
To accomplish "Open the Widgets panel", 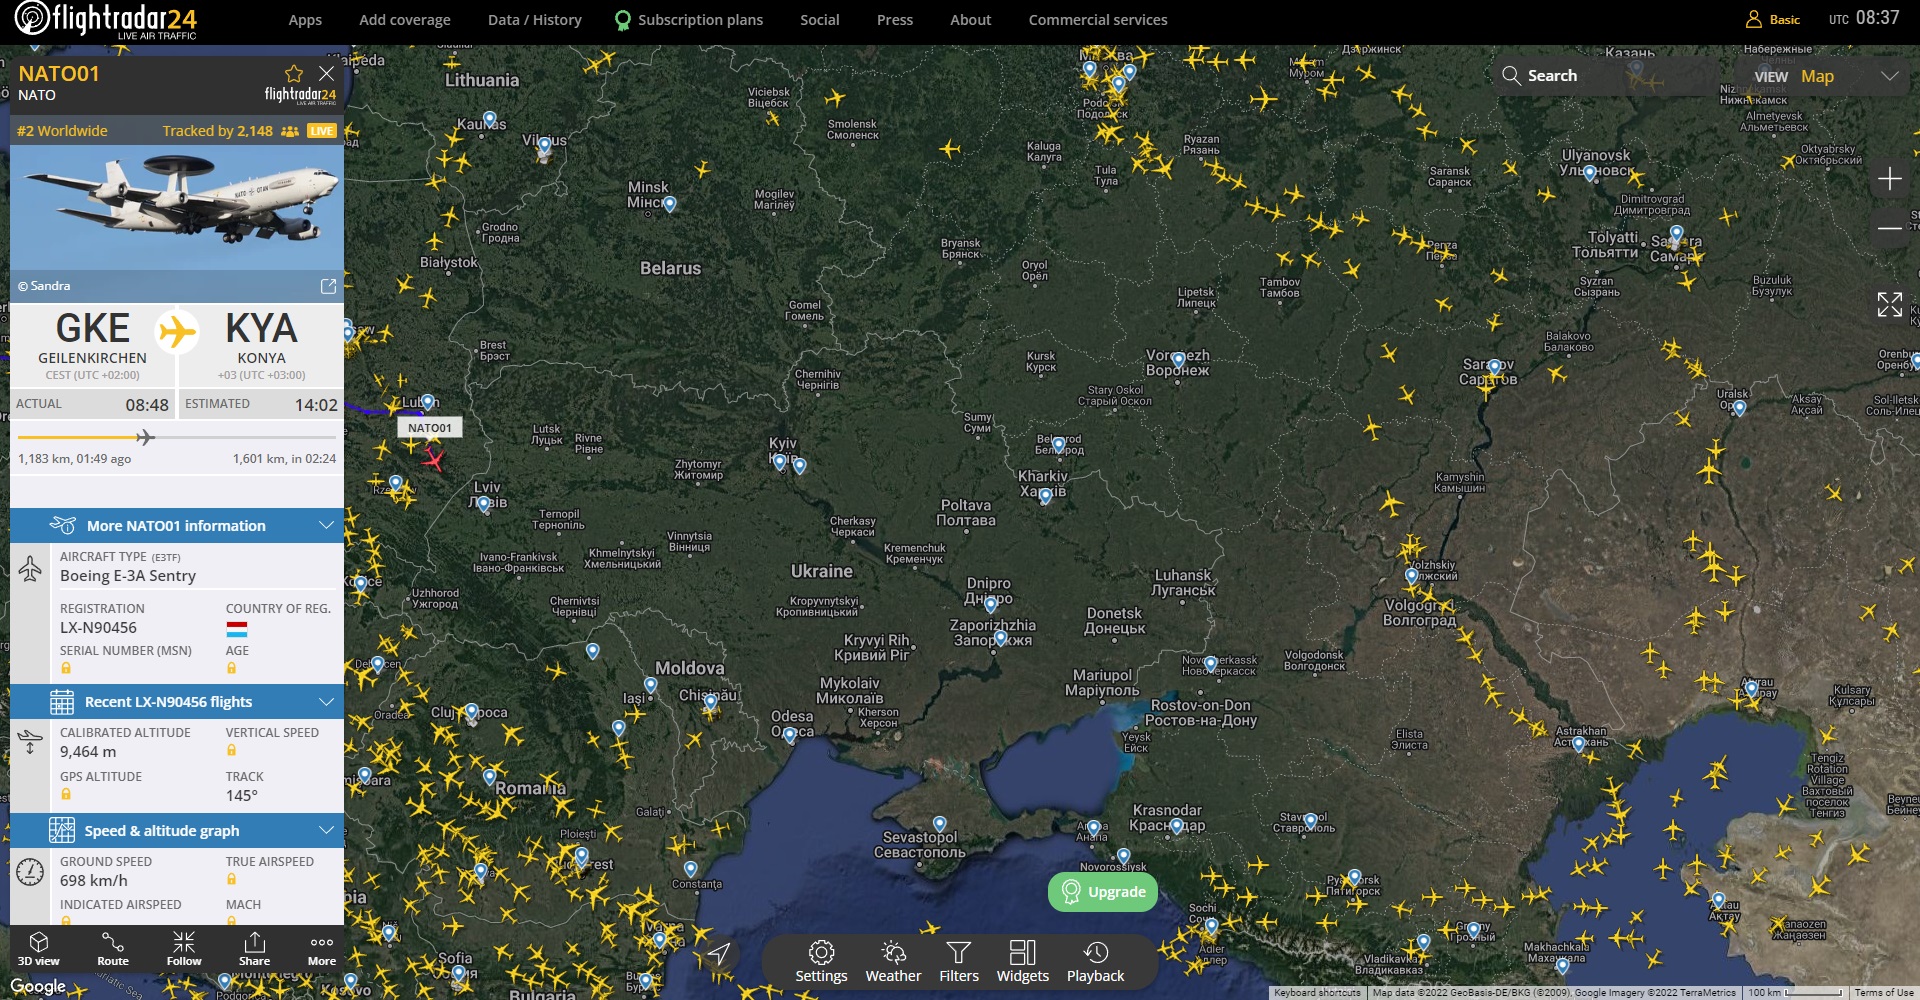I will coord(1022,961).
